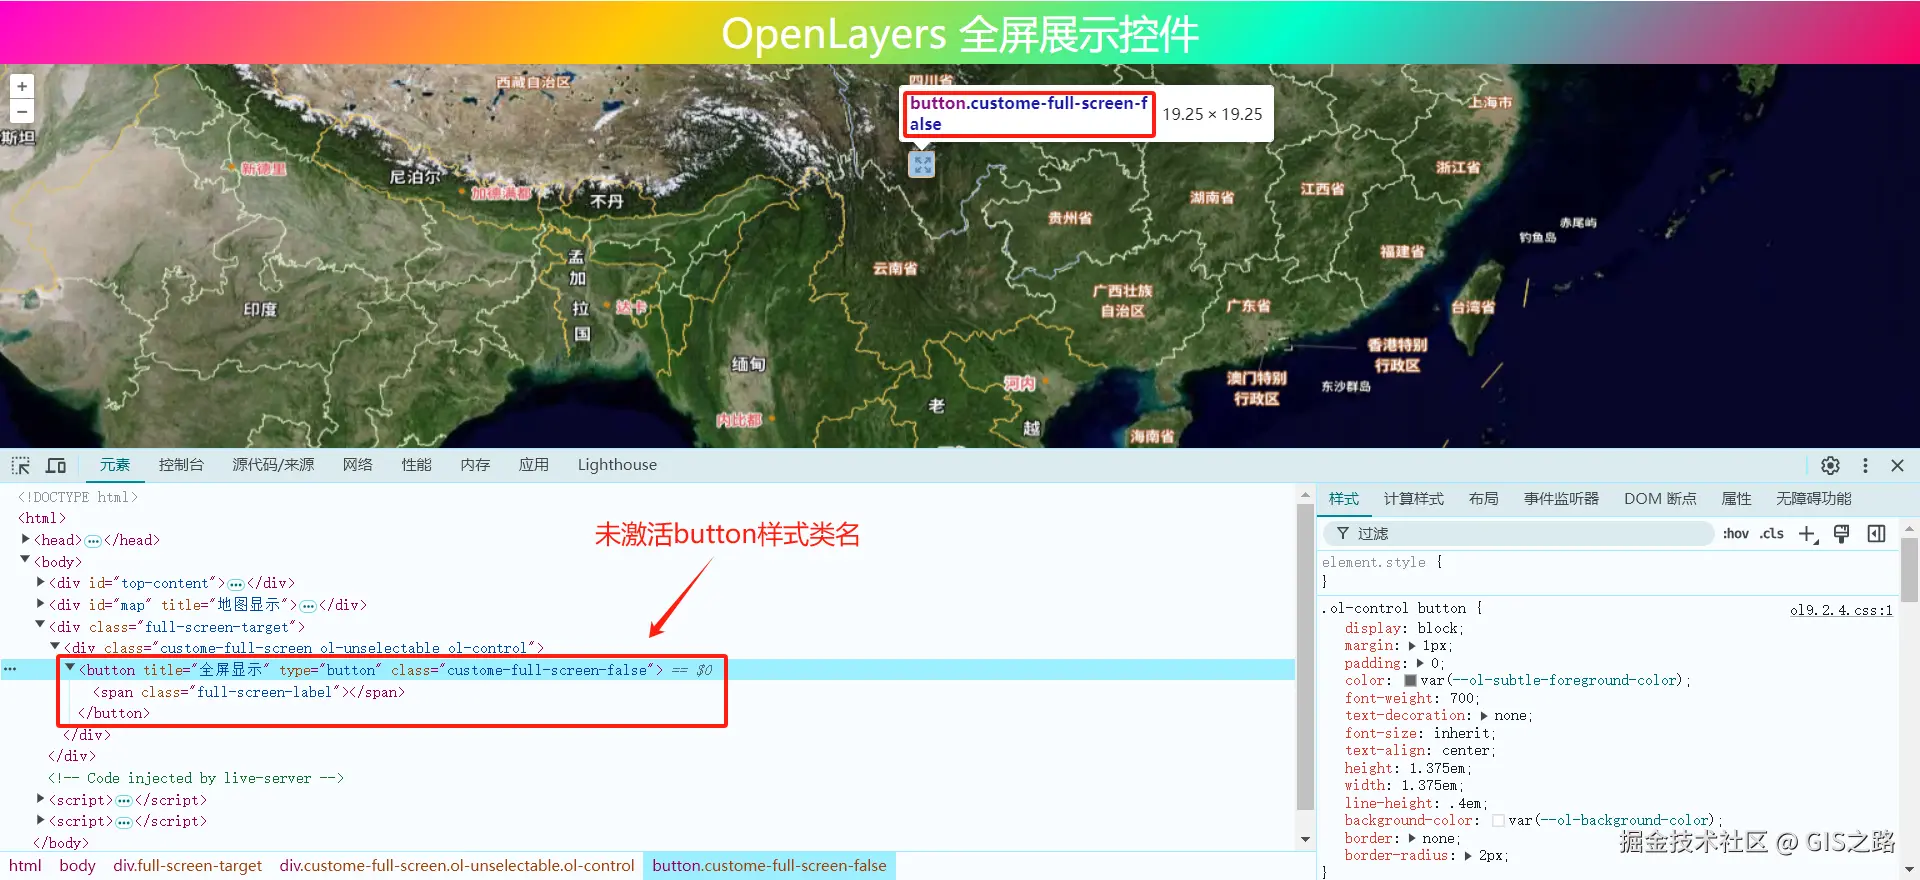Toggle the device toolbar icon
The image size is (1920, 880).
56,465
